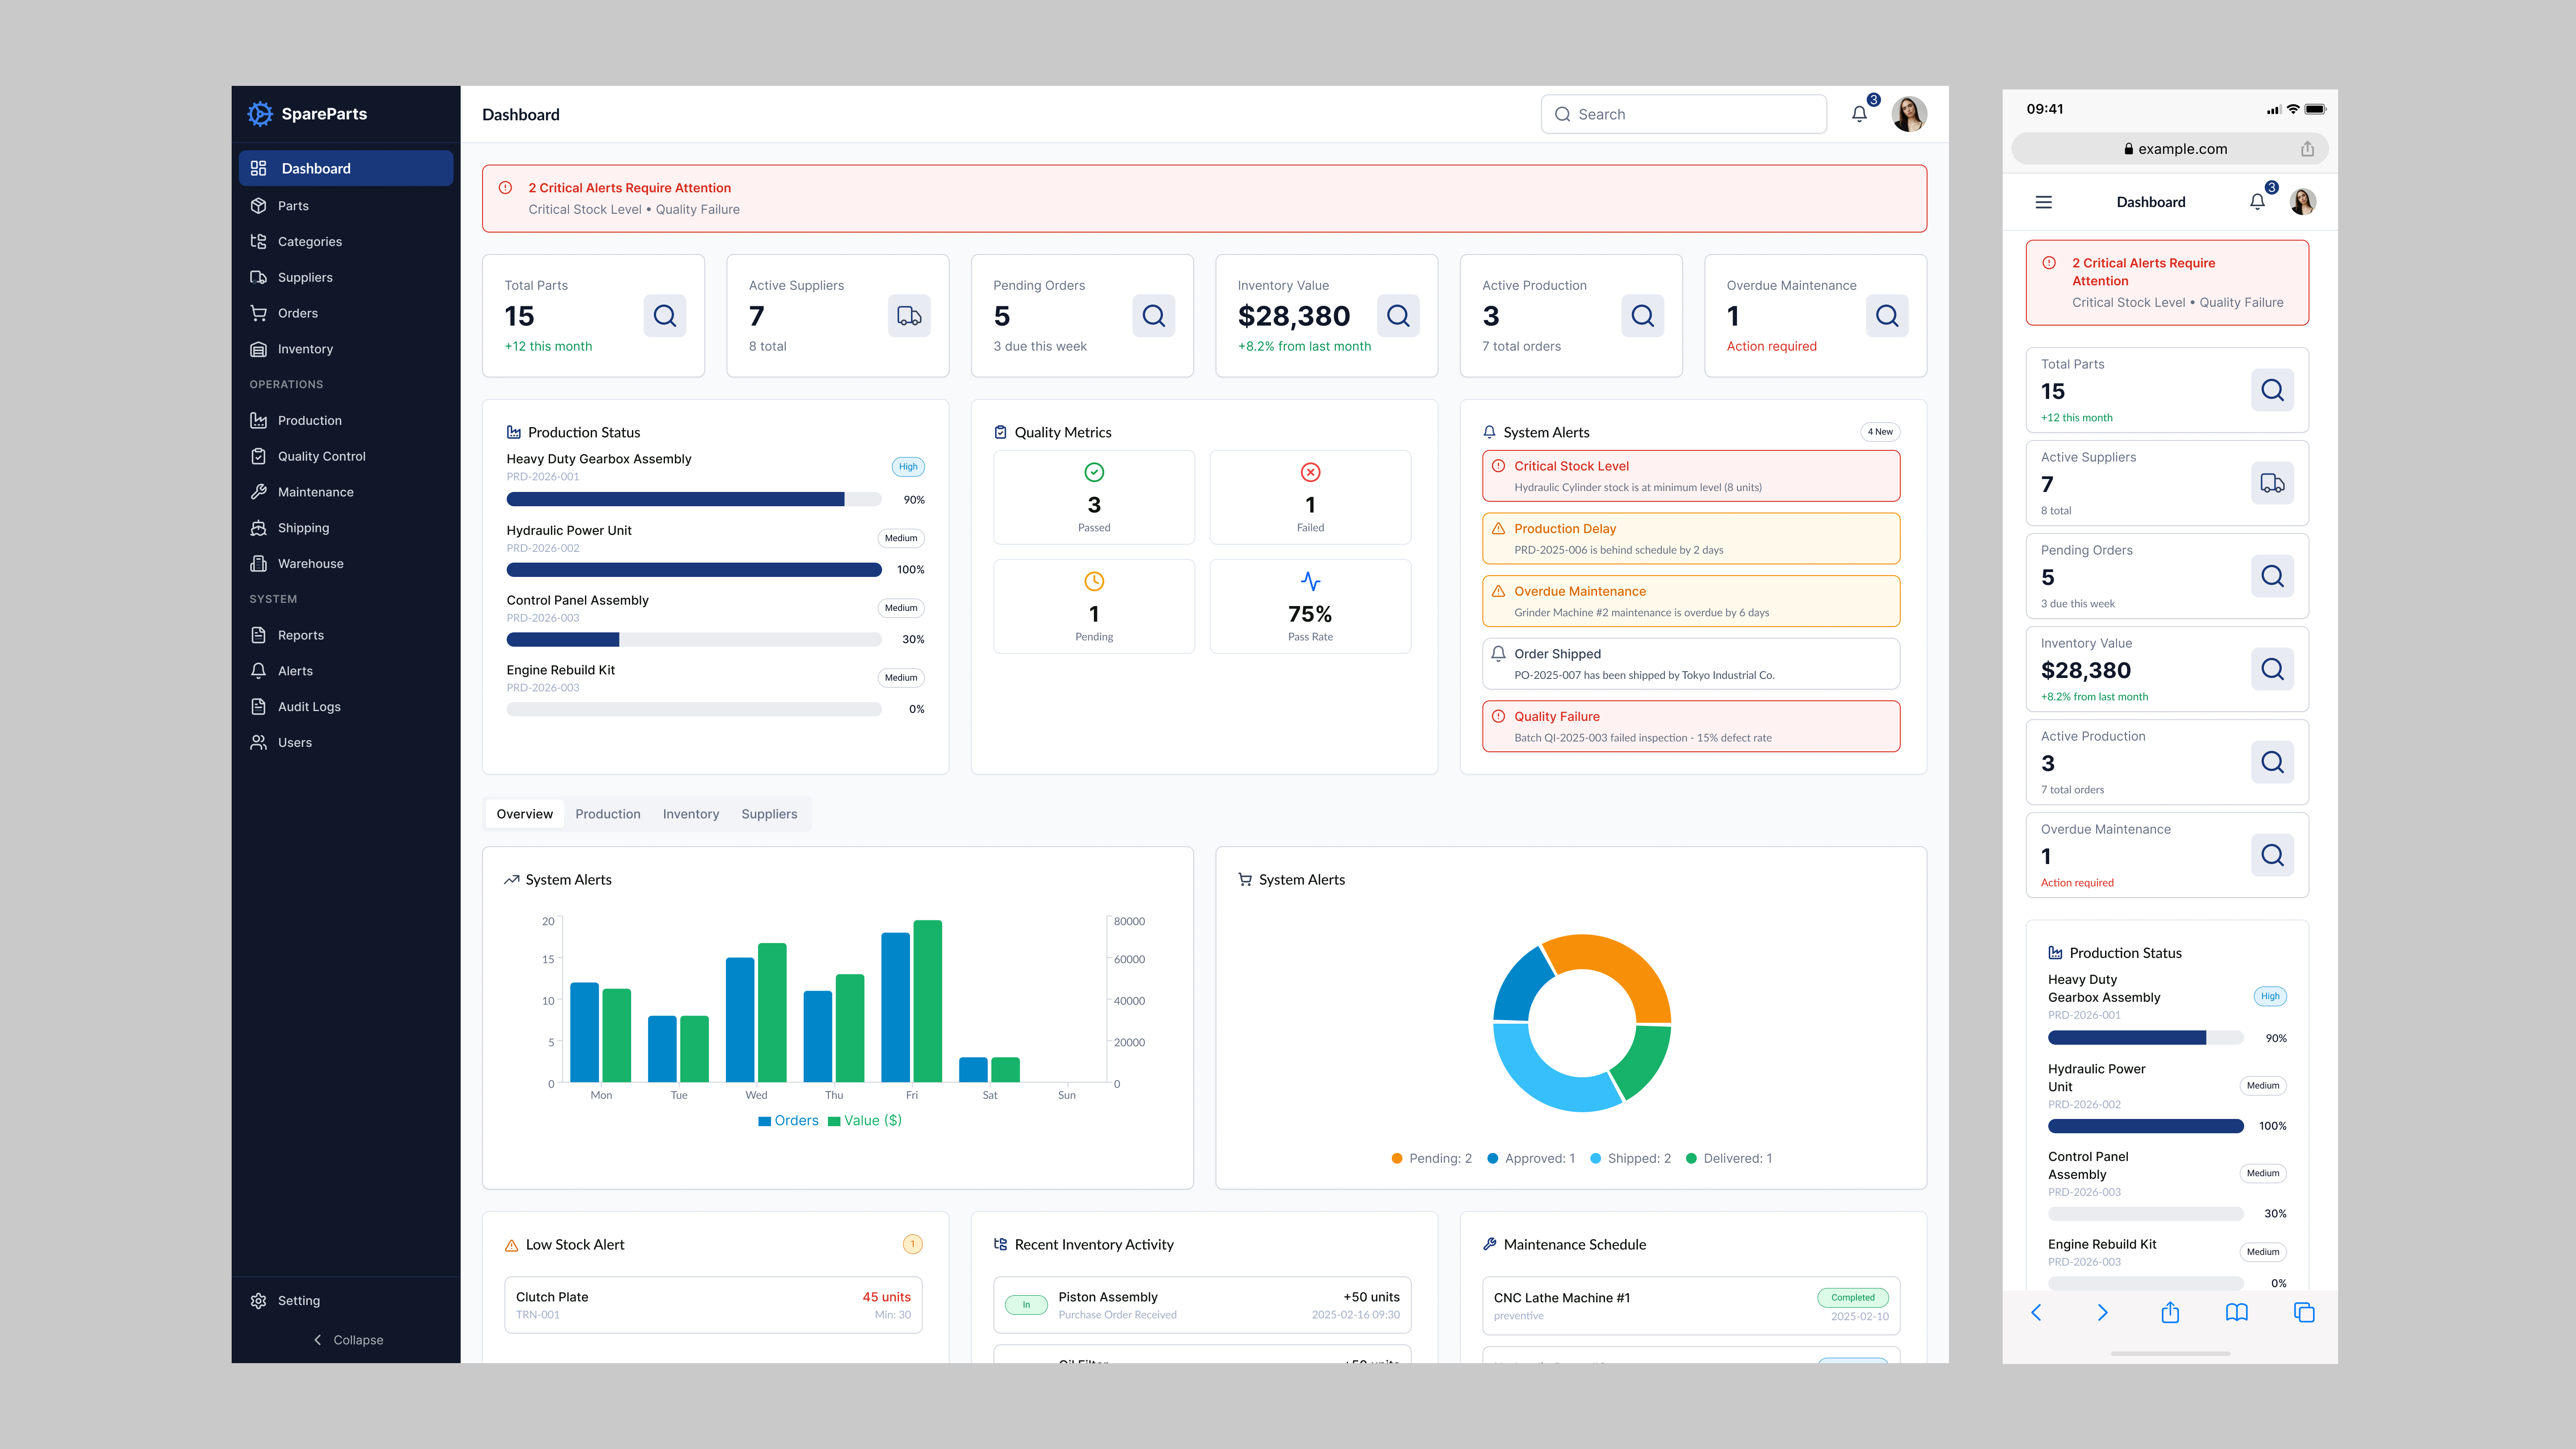The image size is (2576, 1449).
Task: Tap the mobile browser forward arrow
Action: coord(2102,1312)
